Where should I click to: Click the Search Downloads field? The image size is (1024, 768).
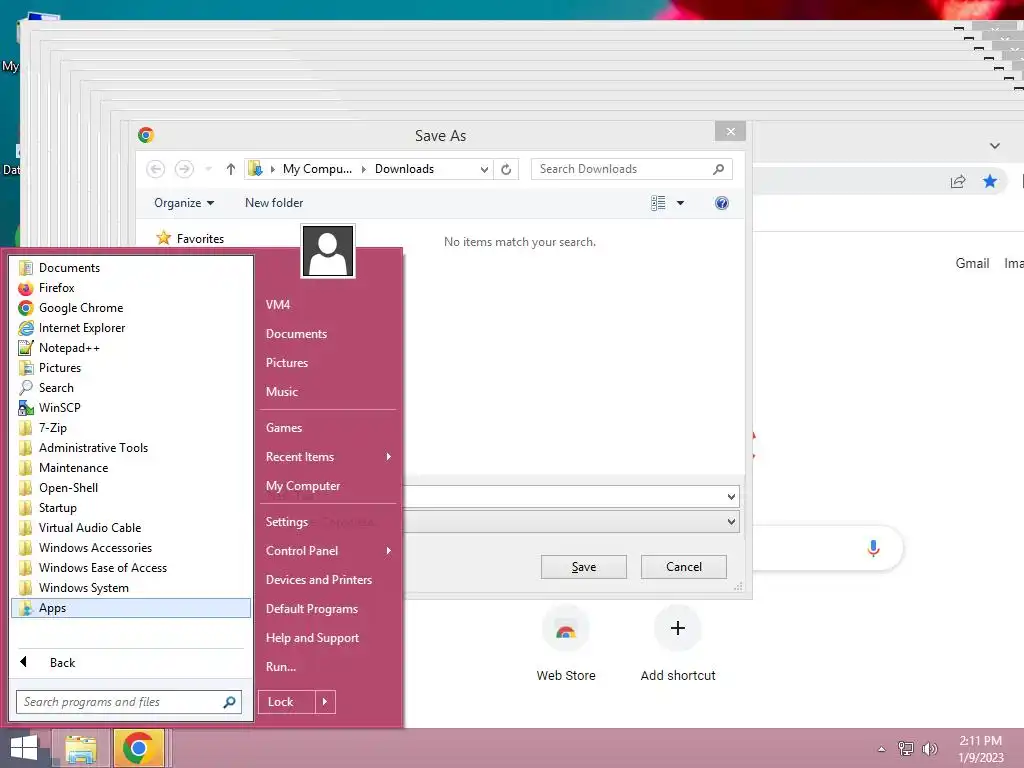(x=632, y=169)
